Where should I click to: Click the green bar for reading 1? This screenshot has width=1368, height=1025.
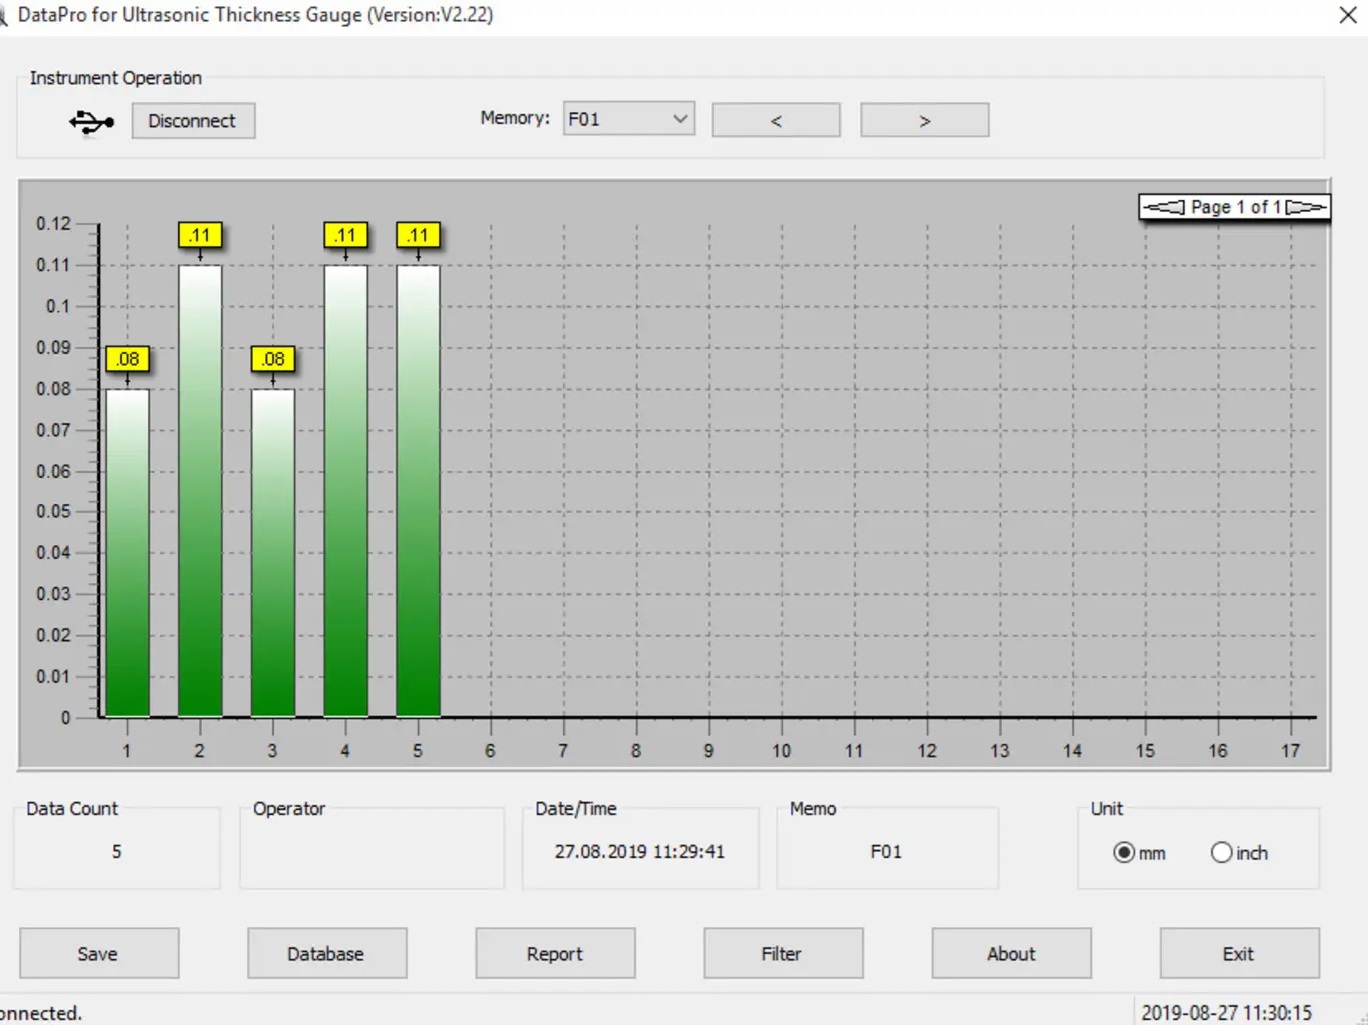pos(127,553)
